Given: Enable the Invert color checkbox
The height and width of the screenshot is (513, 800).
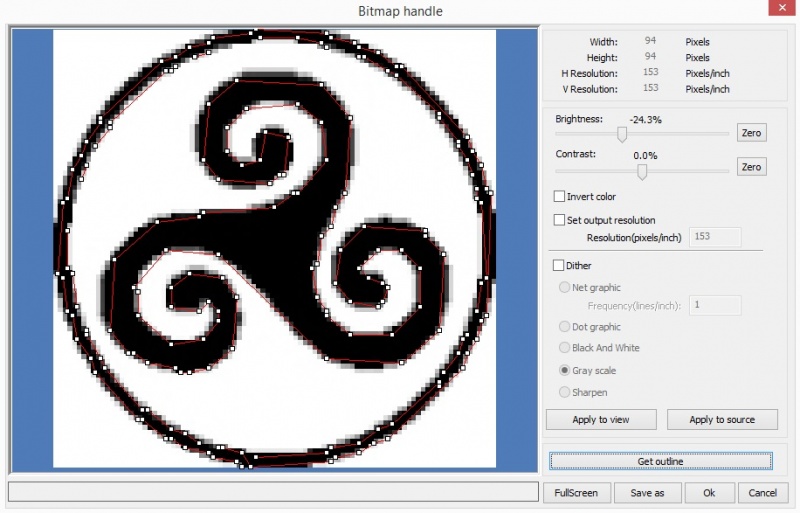Looking at the screenshot, I should pos(559,196).
